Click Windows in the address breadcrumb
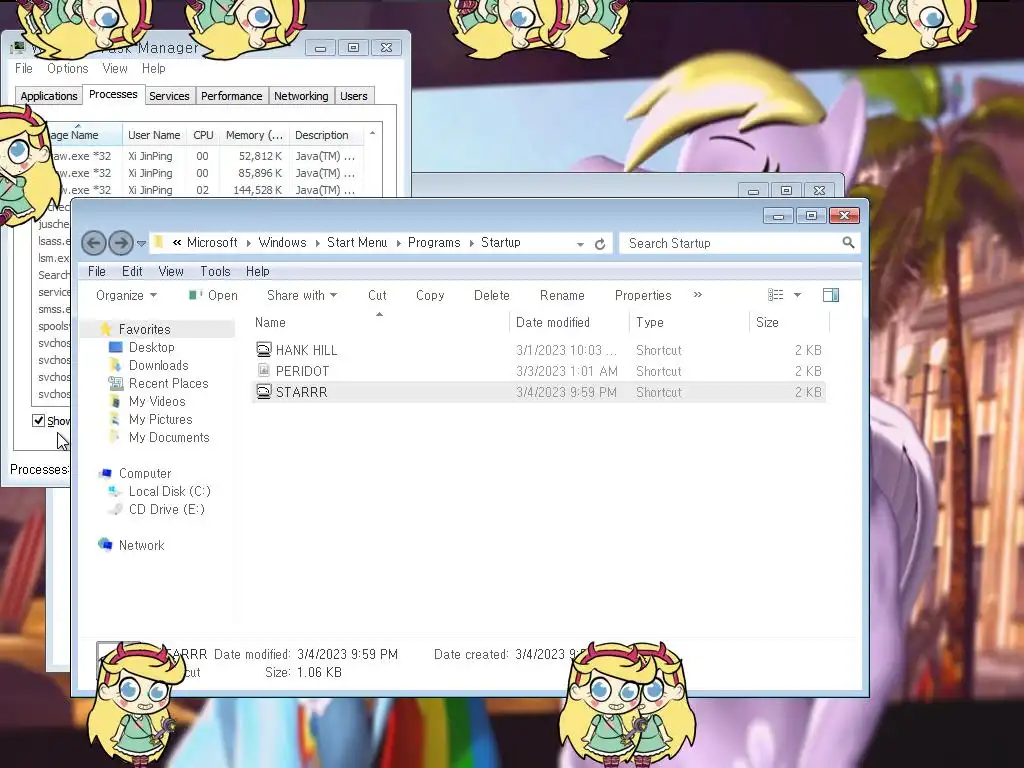The width and height of the screenshot is (1024, 768). pos(282,242)
